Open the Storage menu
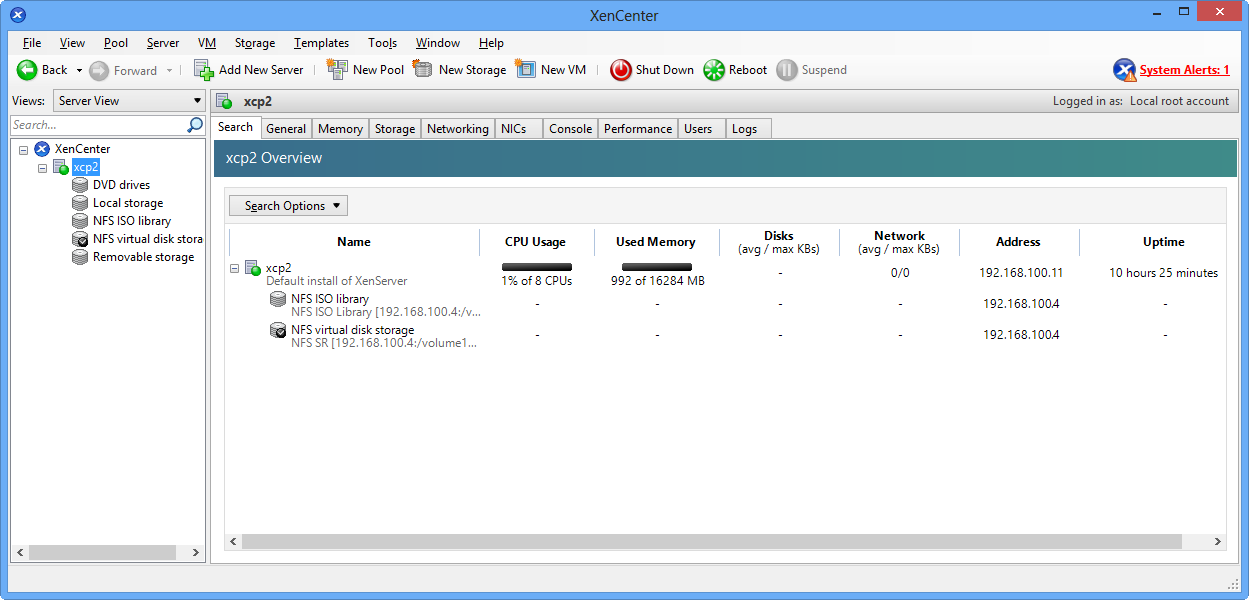The width and height of the screenshot is (1249, 600). (255, 43)
